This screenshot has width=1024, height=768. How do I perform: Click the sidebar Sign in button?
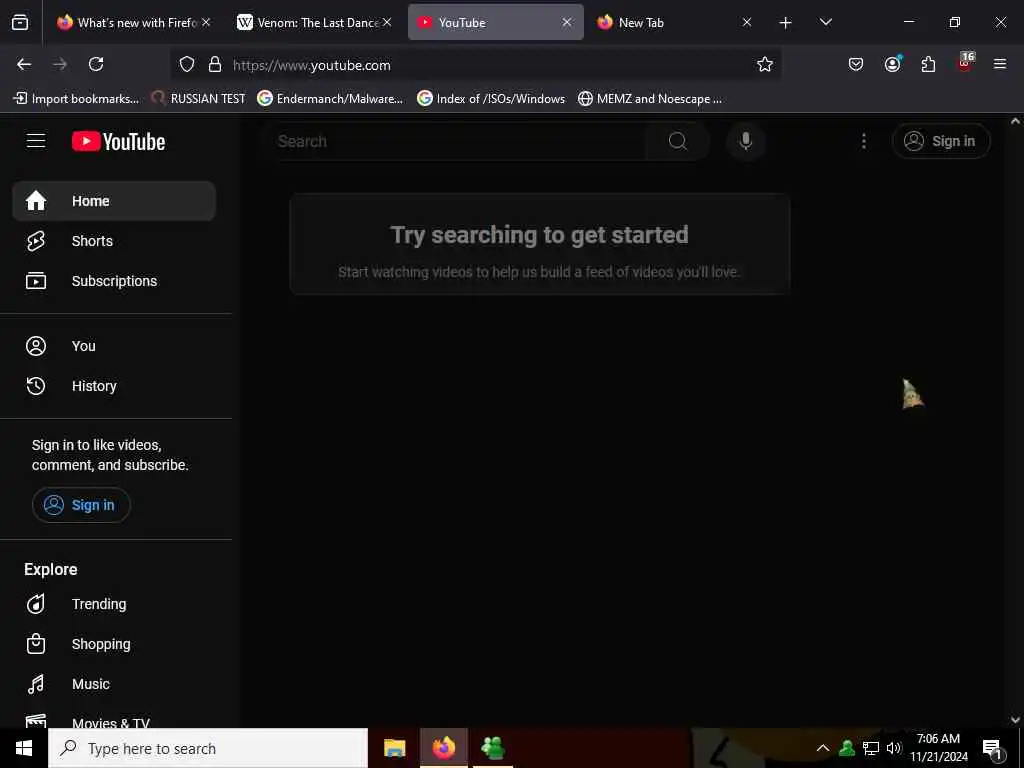[x=81, y=505]
